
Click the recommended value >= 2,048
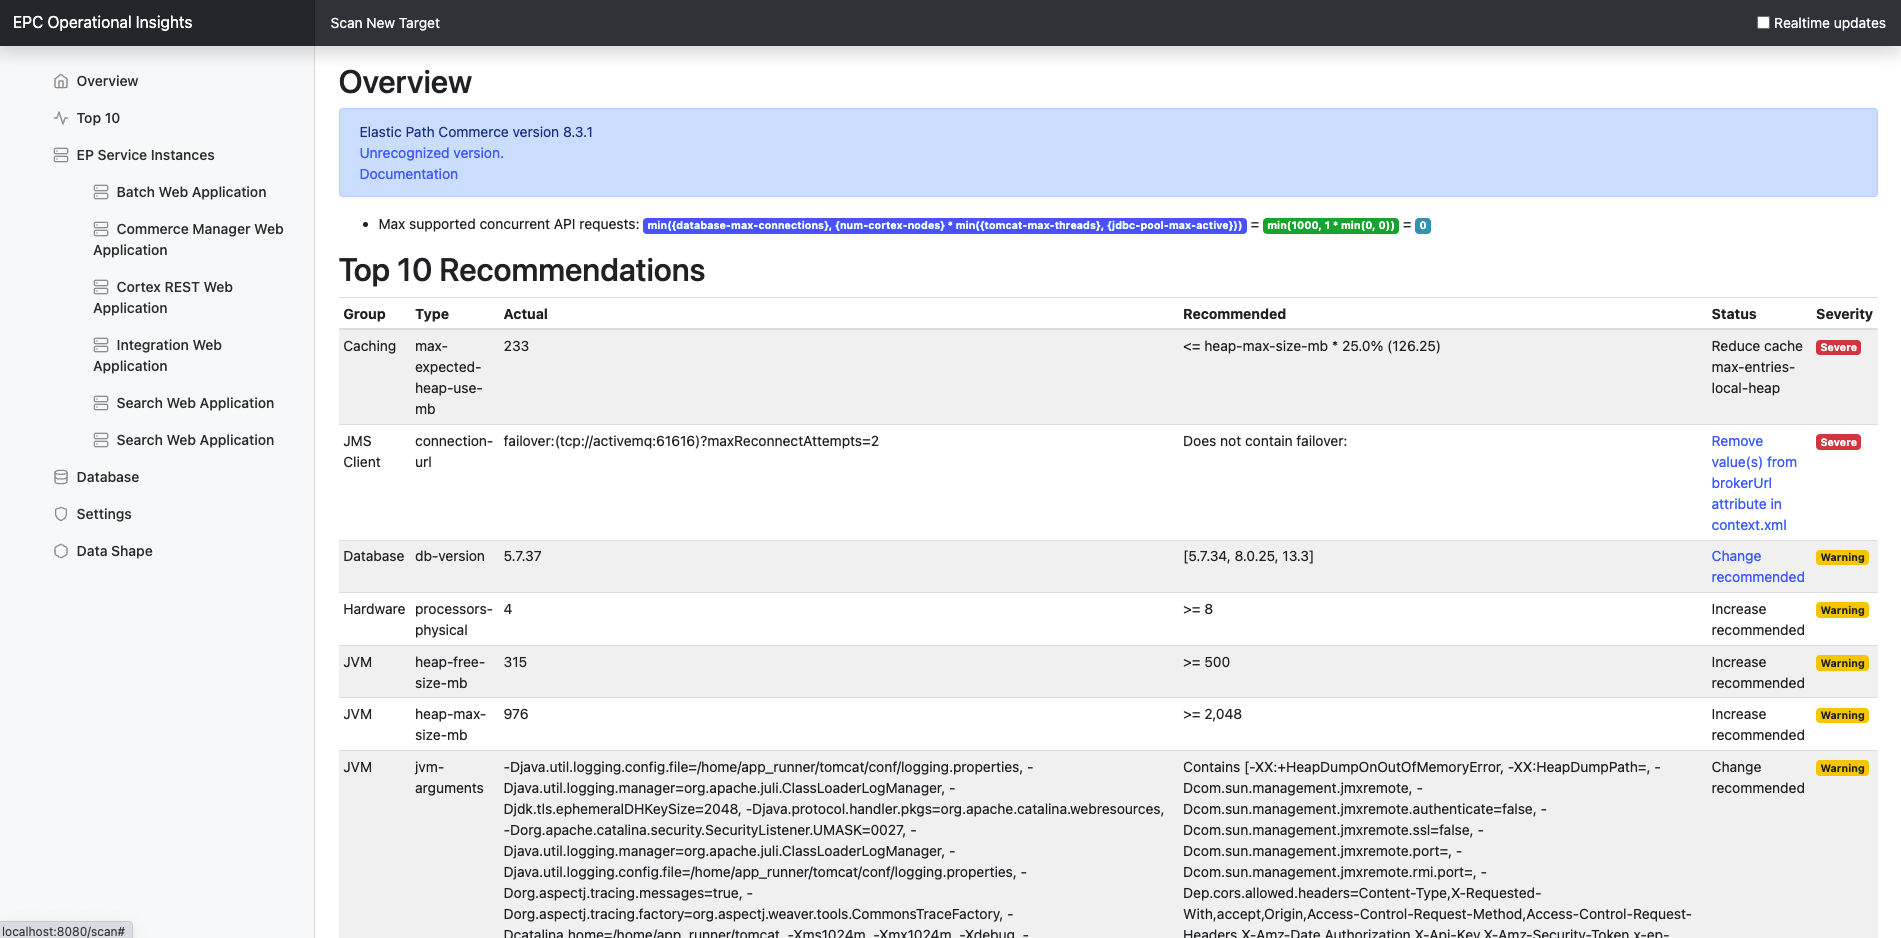(x=1212, y=714)
